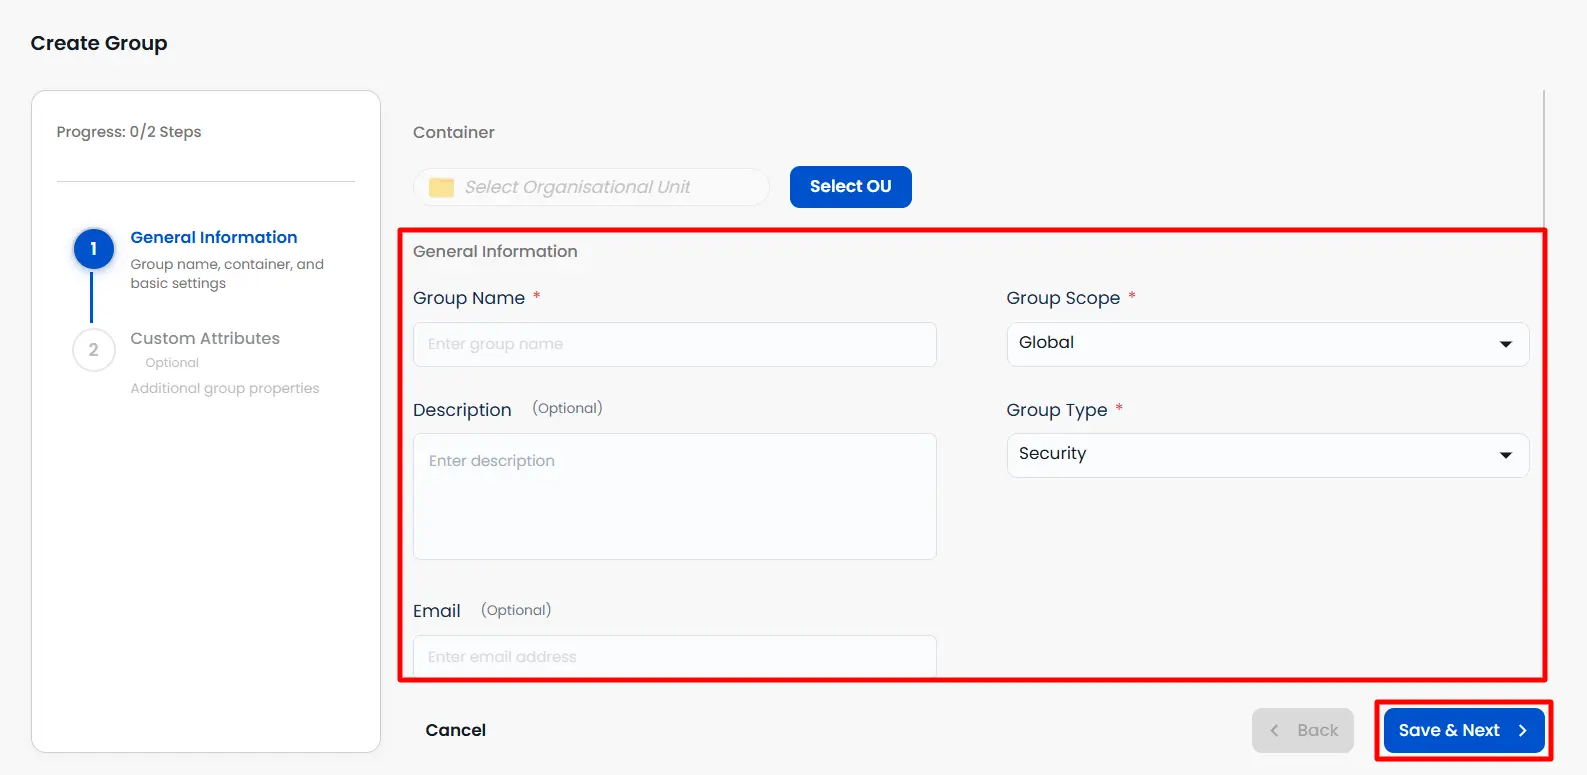Click the Select Organisational Unit field

point(591,187)
